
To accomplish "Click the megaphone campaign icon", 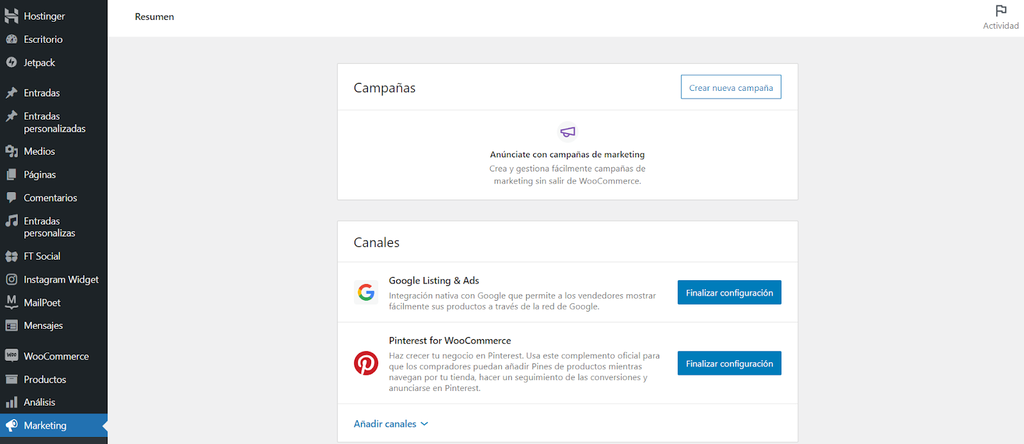I will tap(567, 132).
